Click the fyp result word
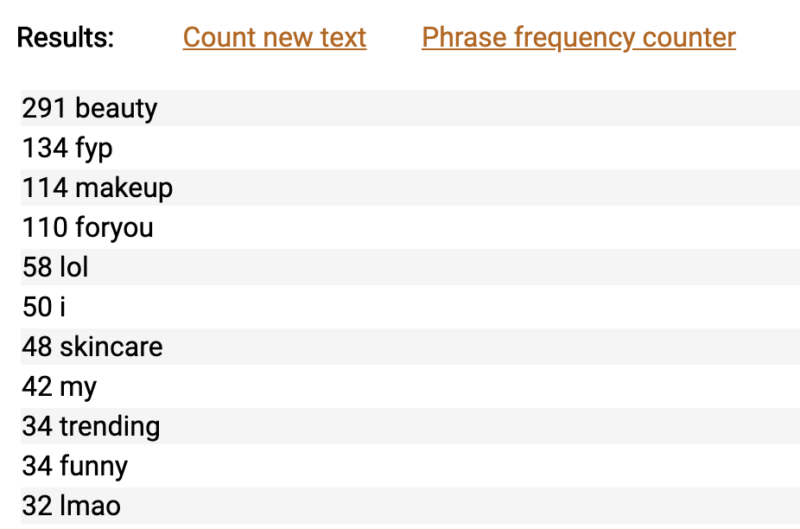Viewport: 800px width, 529px height. [x=94, y=148]
